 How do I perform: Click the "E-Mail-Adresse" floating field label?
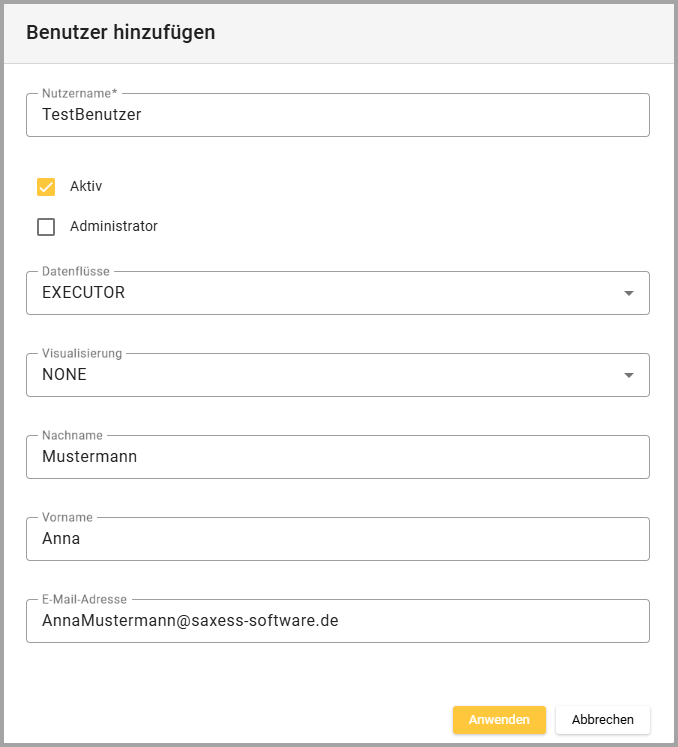coord(84,599)
